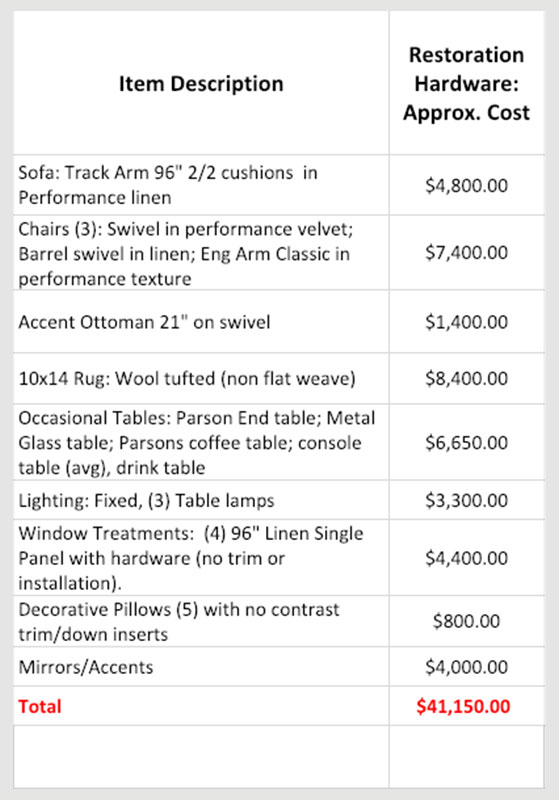The height and width of the screenshot is (800, 559).
Task: Click the Decorative Pillows (5) description cell
Action: pos(201,621)
